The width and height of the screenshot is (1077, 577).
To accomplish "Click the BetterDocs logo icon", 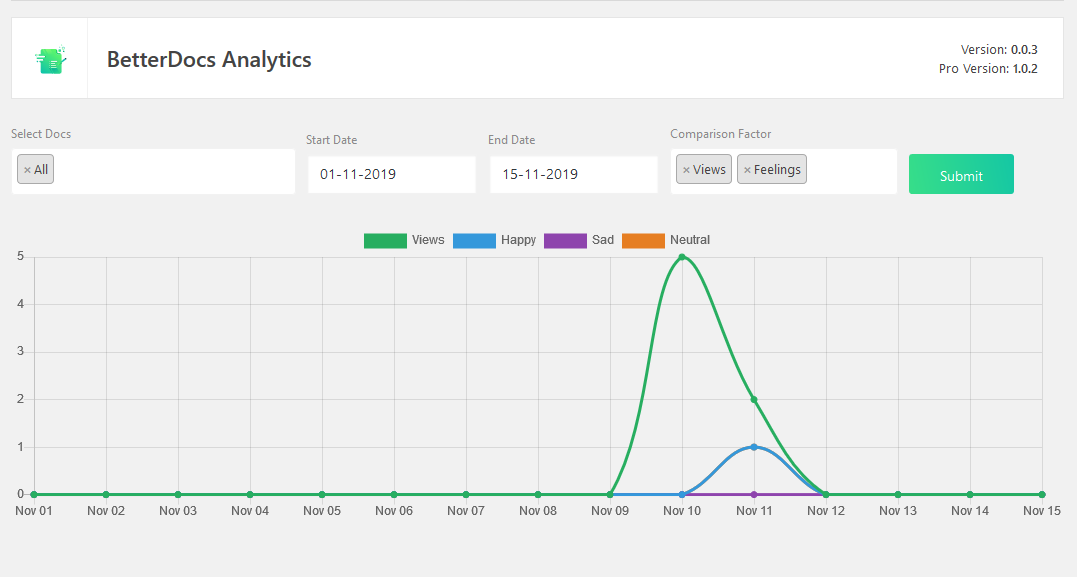I will pos(50,59).
